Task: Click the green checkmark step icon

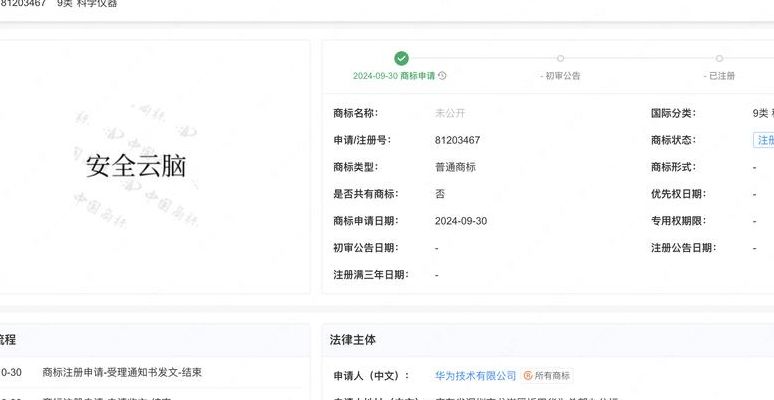Action: tap(401, 58)
